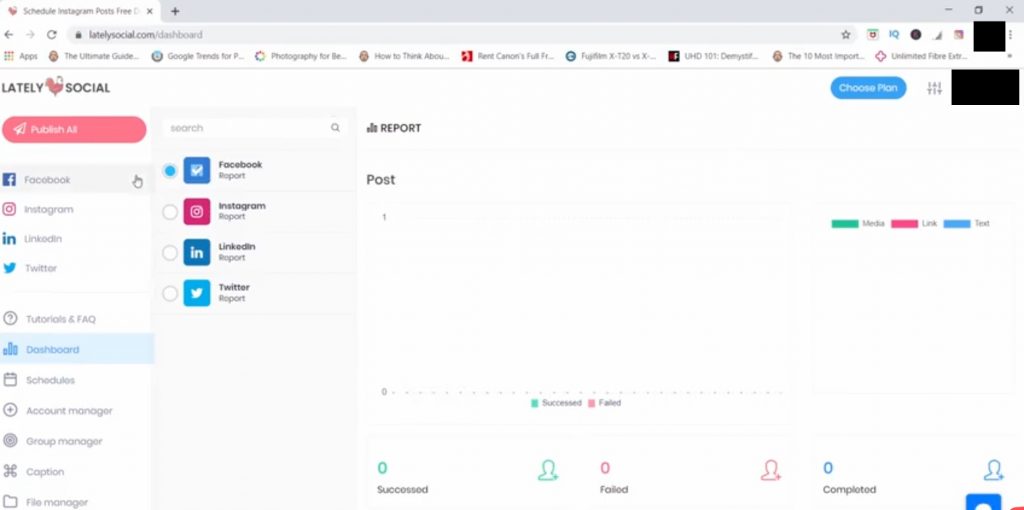Screen dimensions: 1024x510
Task: Open the Apps bookmarks shortcut
Action: pos(21,56)
